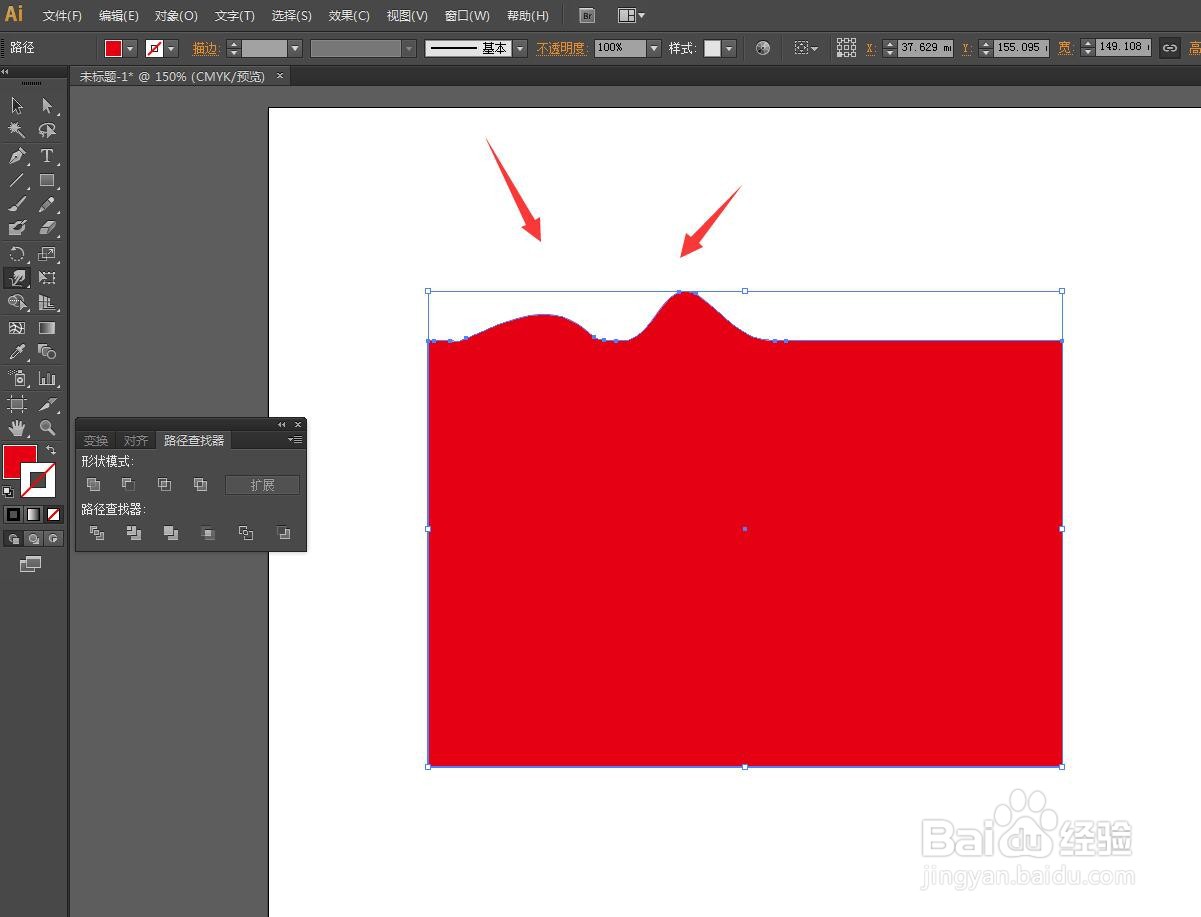The width and height of the screenshot is (1201, 917).
Task: Swap fill and stroke colors
Action: click(51, 451)
